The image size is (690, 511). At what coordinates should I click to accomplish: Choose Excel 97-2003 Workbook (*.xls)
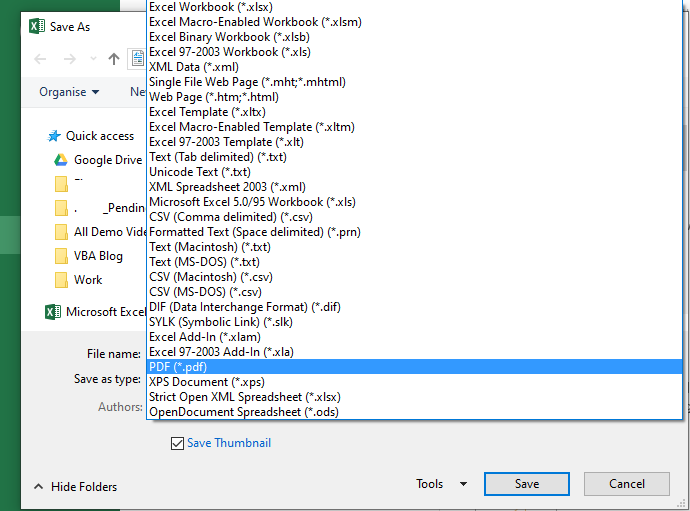pyautogui.click(x=414, y=52)
